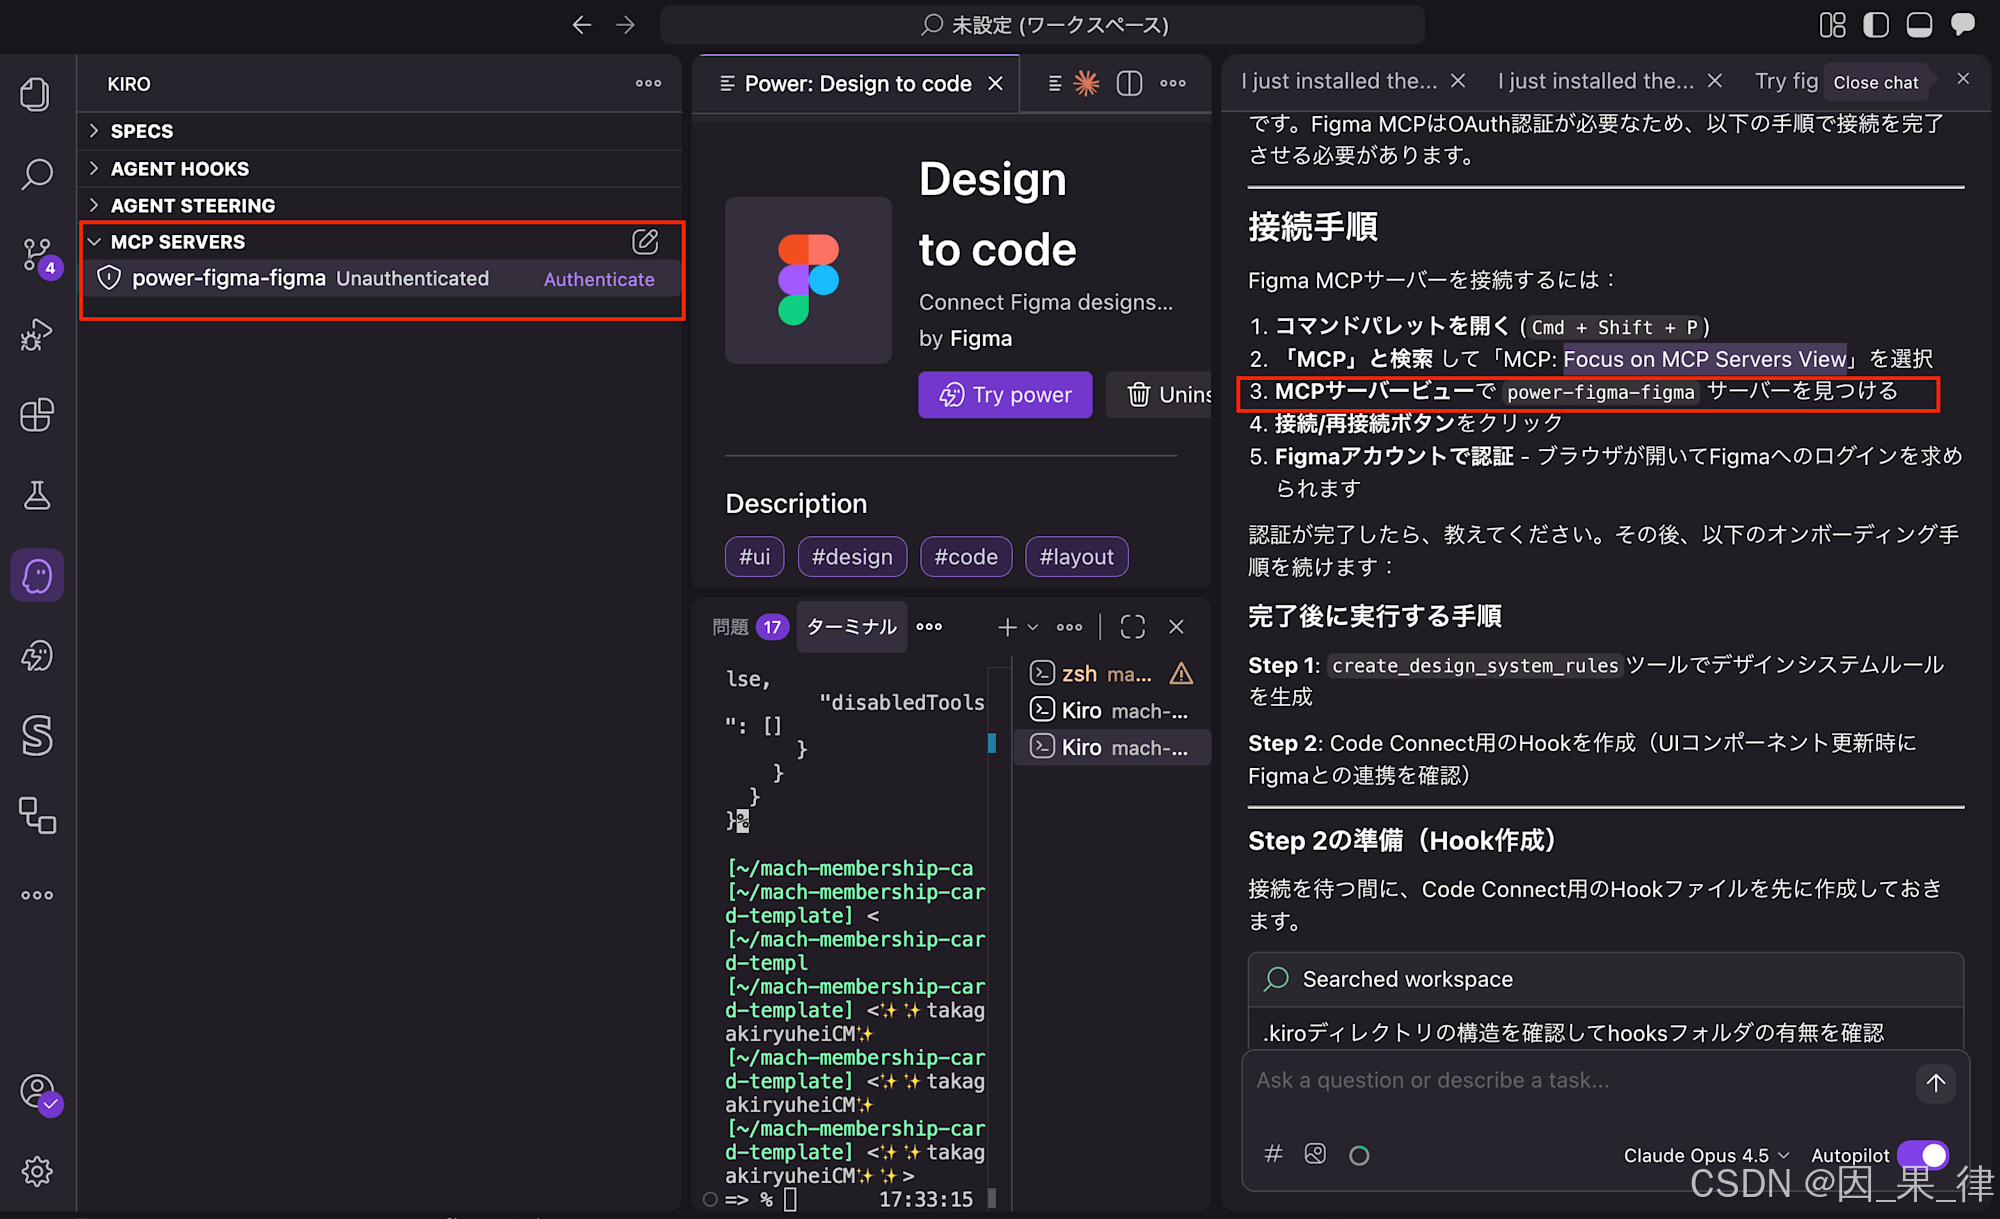Screen dimensions: 2000x1219
Task: Toggle primary sidebar visibility in title bar
Action: click(x=1876, y=25)
